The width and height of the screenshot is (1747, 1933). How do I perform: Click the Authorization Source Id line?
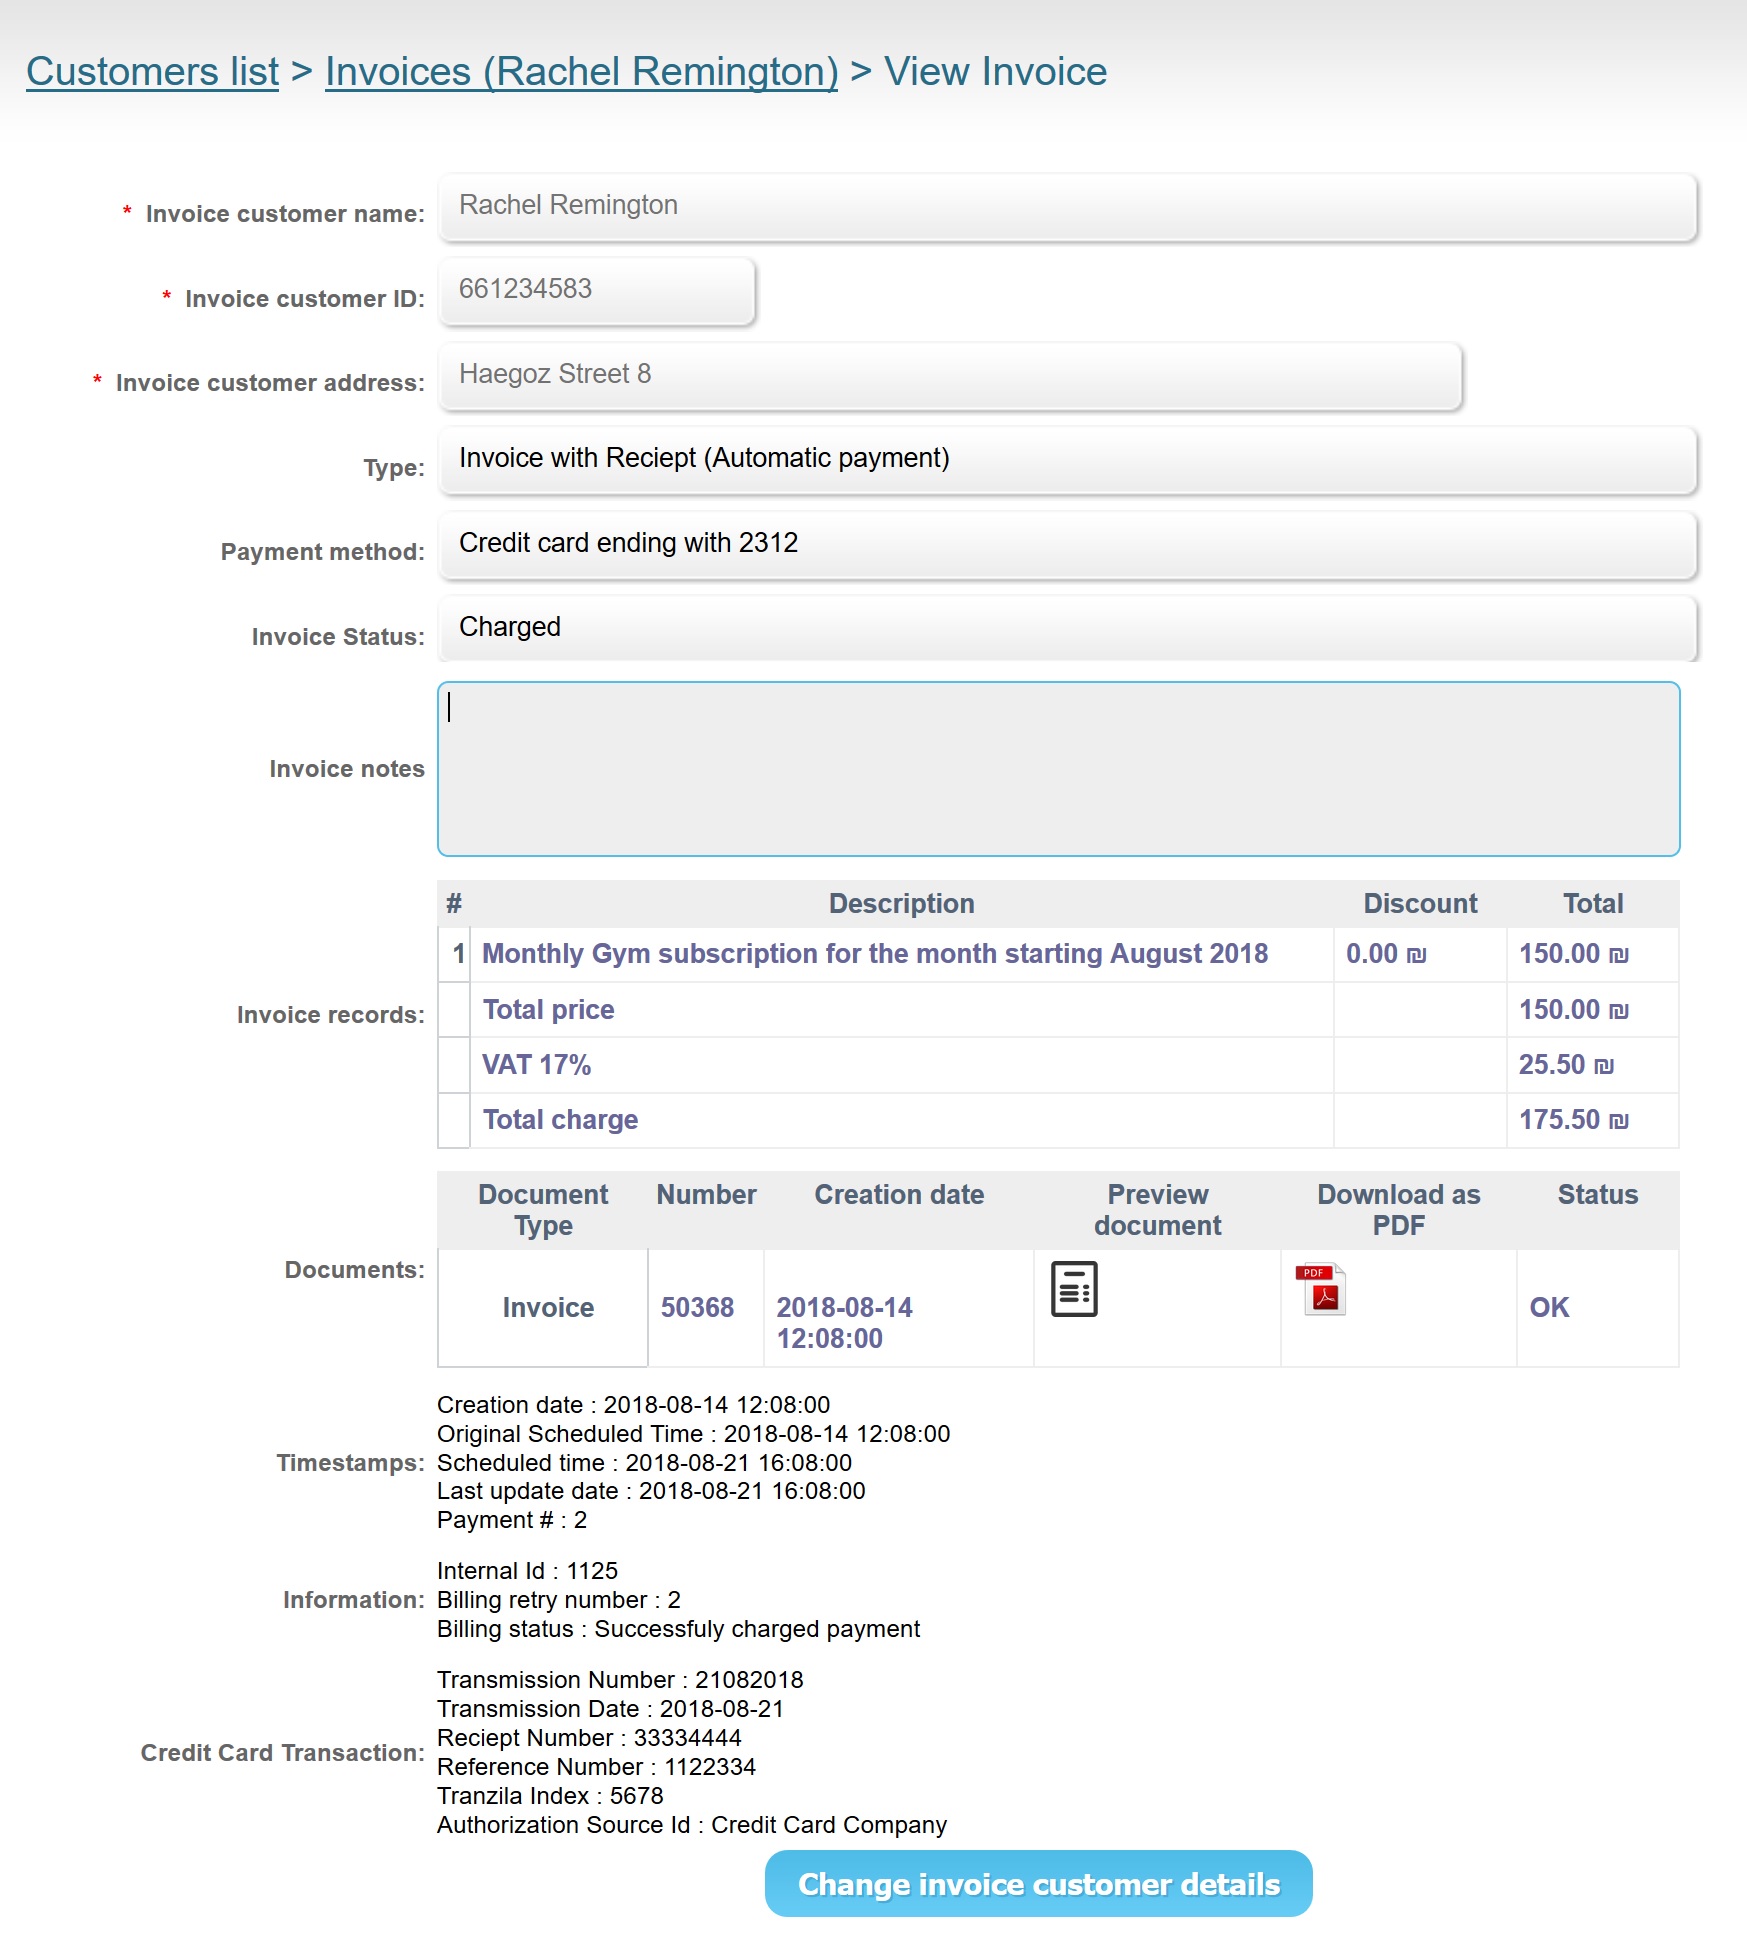(692, 1825)
